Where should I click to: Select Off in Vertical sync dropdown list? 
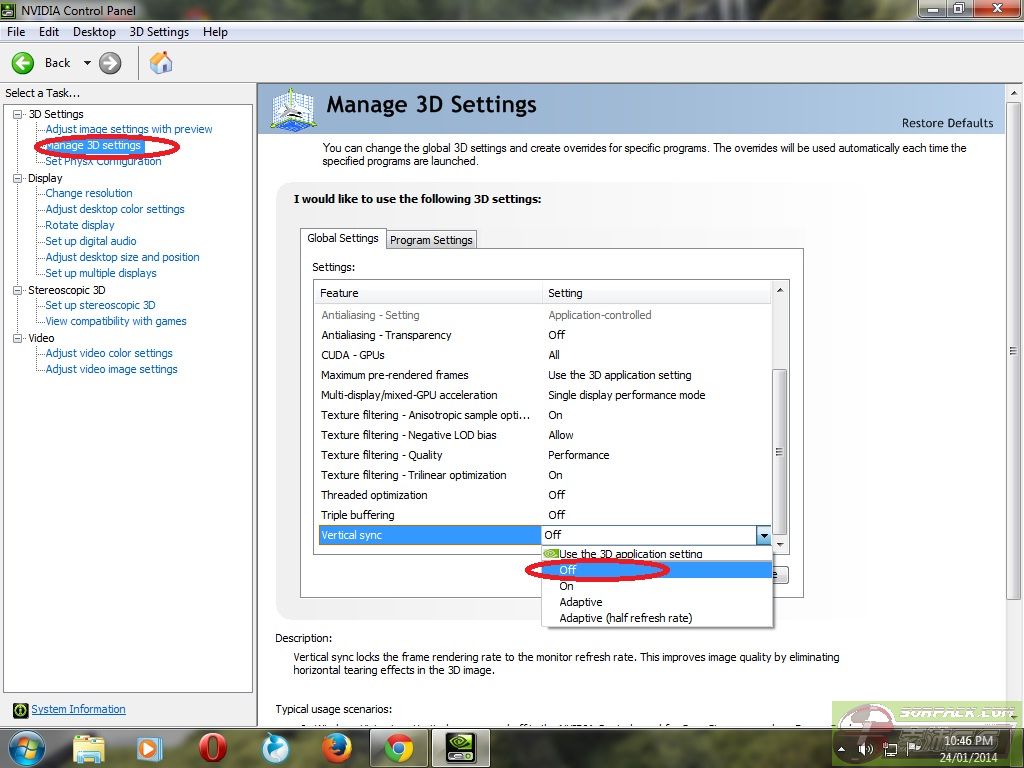pyautogui.click(x=568, y=570)
